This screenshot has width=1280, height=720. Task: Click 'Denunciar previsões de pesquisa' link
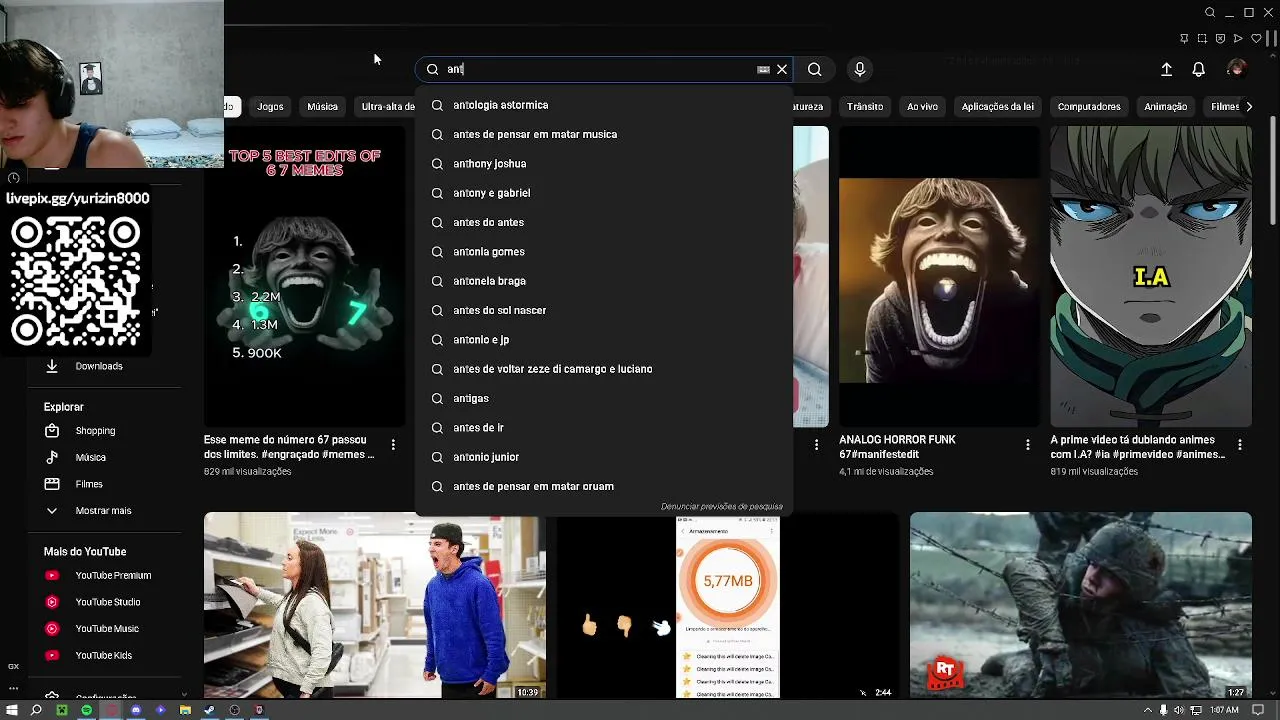coord(721,506)
